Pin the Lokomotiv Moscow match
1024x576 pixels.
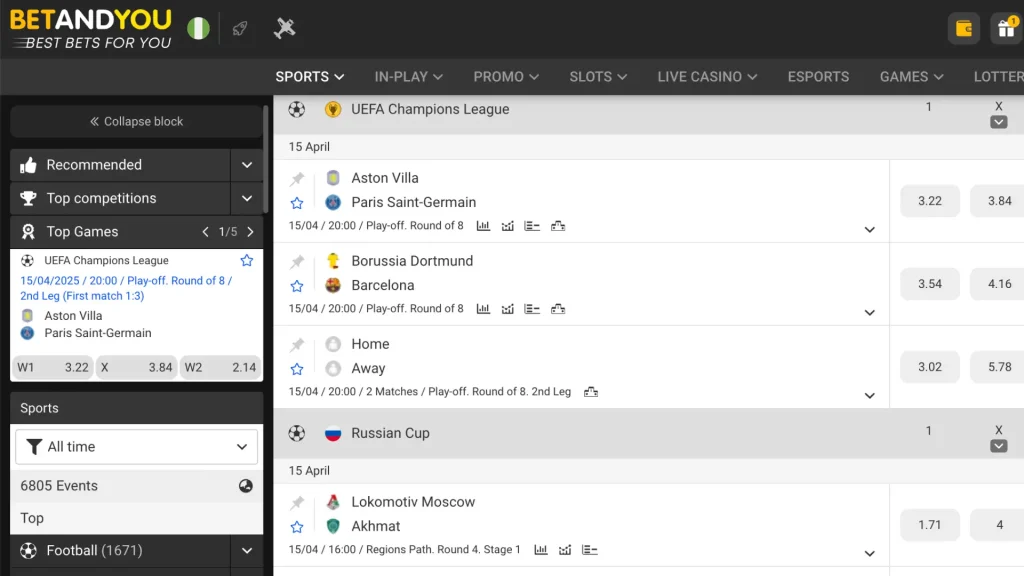point(297,502)
